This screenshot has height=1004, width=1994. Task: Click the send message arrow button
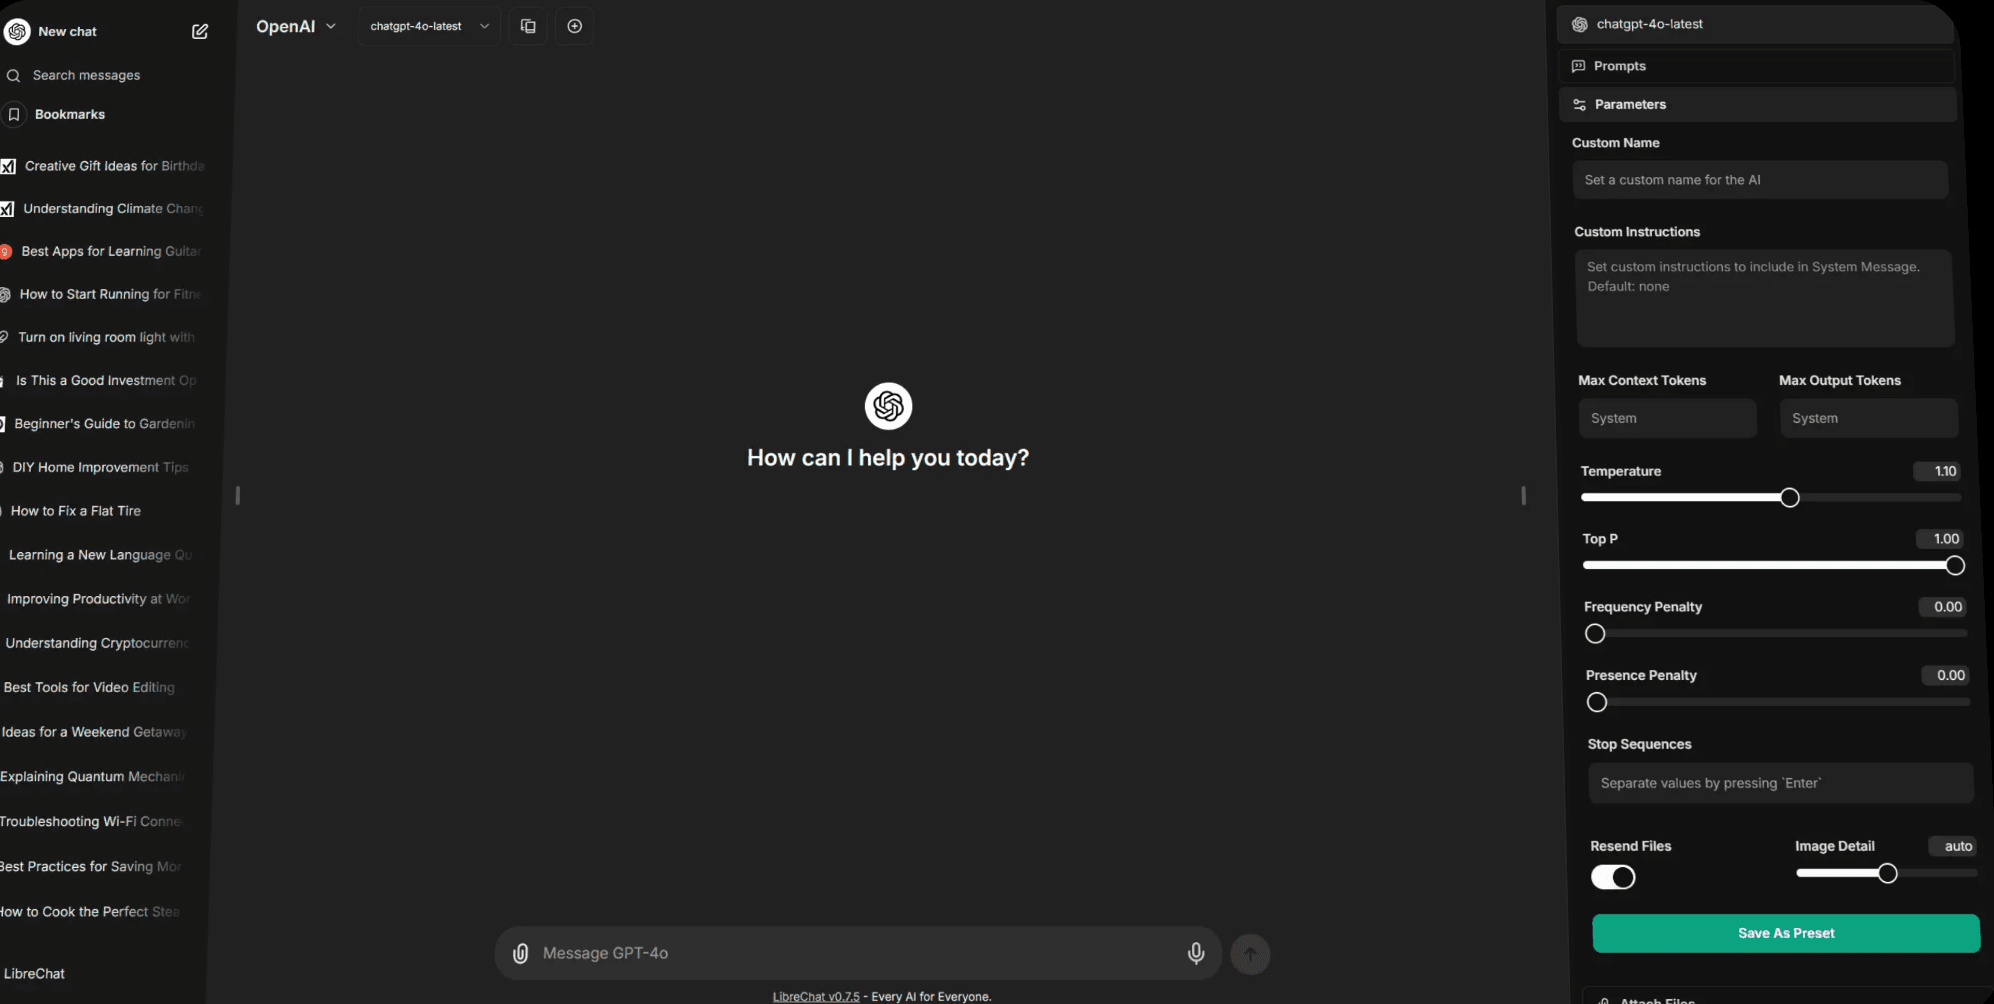[x=1250, y=954]
